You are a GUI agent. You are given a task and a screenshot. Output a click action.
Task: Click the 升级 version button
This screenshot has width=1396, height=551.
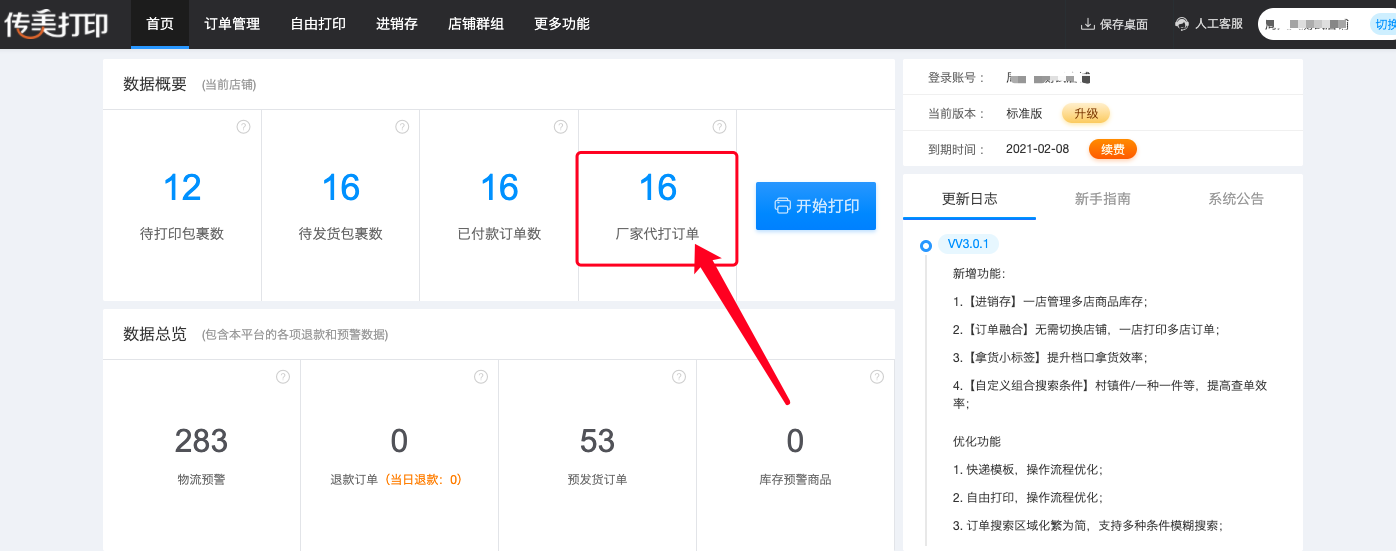(x=1086, y=114)
